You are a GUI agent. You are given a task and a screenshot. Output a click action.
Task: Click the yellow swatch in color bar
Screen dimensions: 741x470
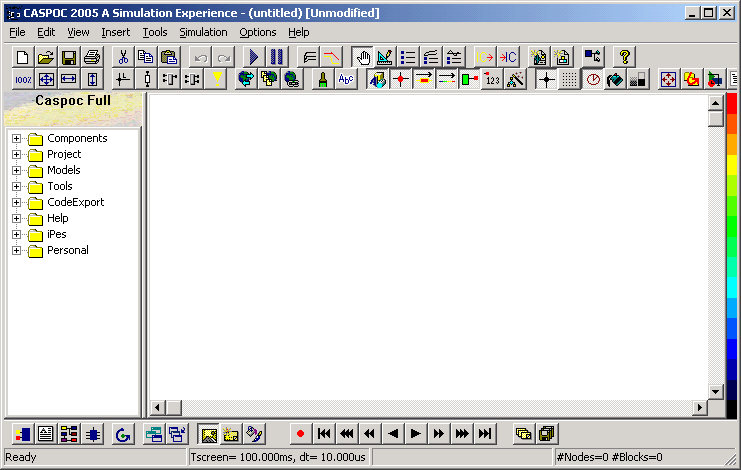click(732, 165)
